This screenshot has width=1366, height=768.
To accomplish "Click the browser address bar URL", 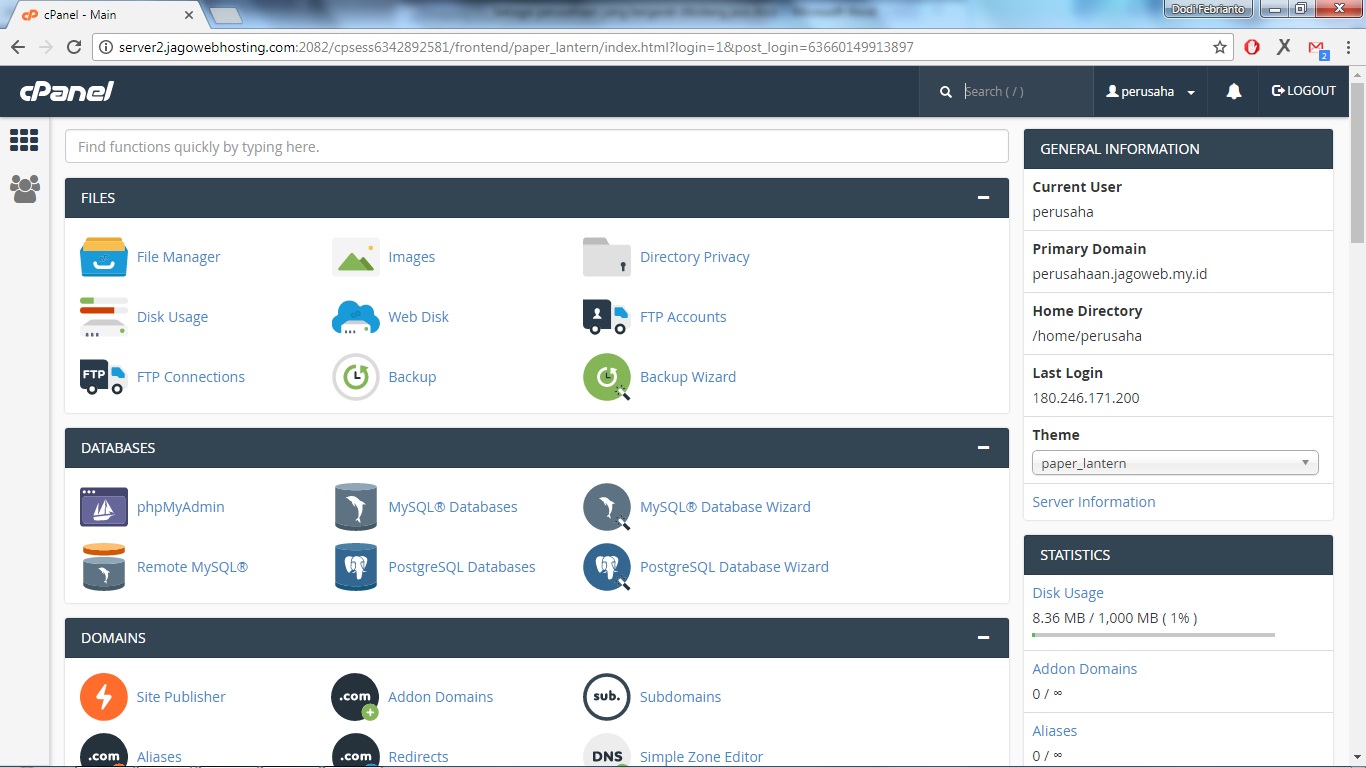I will (x=516, y=47).
